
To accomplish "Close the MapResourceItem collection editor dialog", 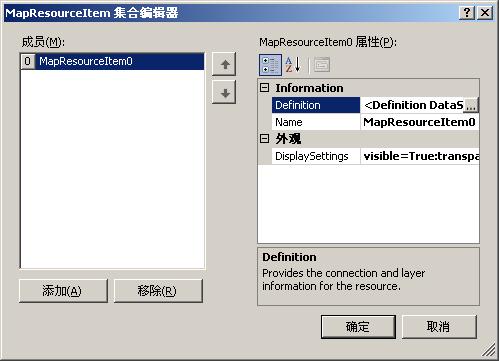I will (485, 13).
